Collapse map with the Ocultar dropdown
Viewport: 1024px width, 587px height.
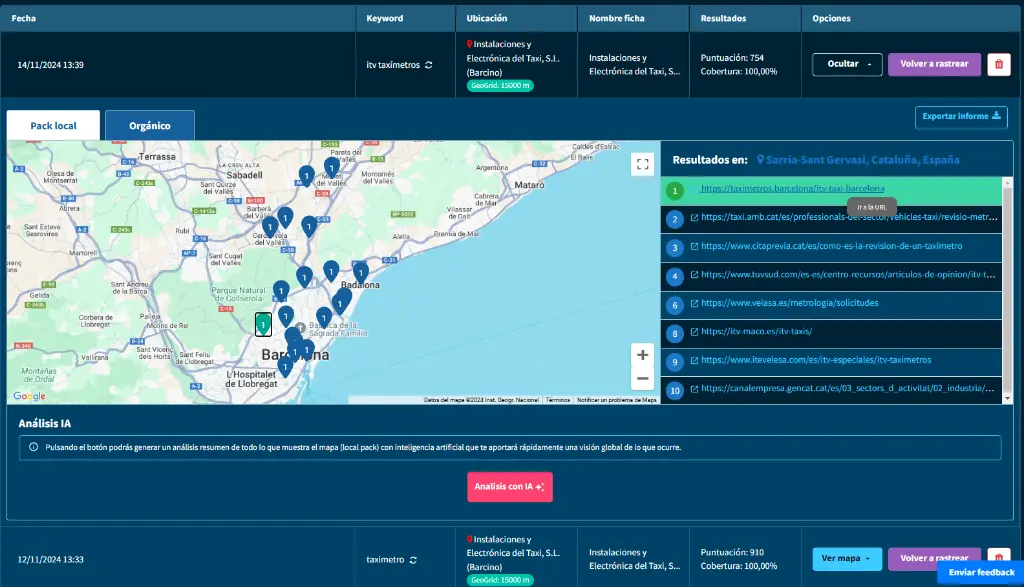[847, 64]
